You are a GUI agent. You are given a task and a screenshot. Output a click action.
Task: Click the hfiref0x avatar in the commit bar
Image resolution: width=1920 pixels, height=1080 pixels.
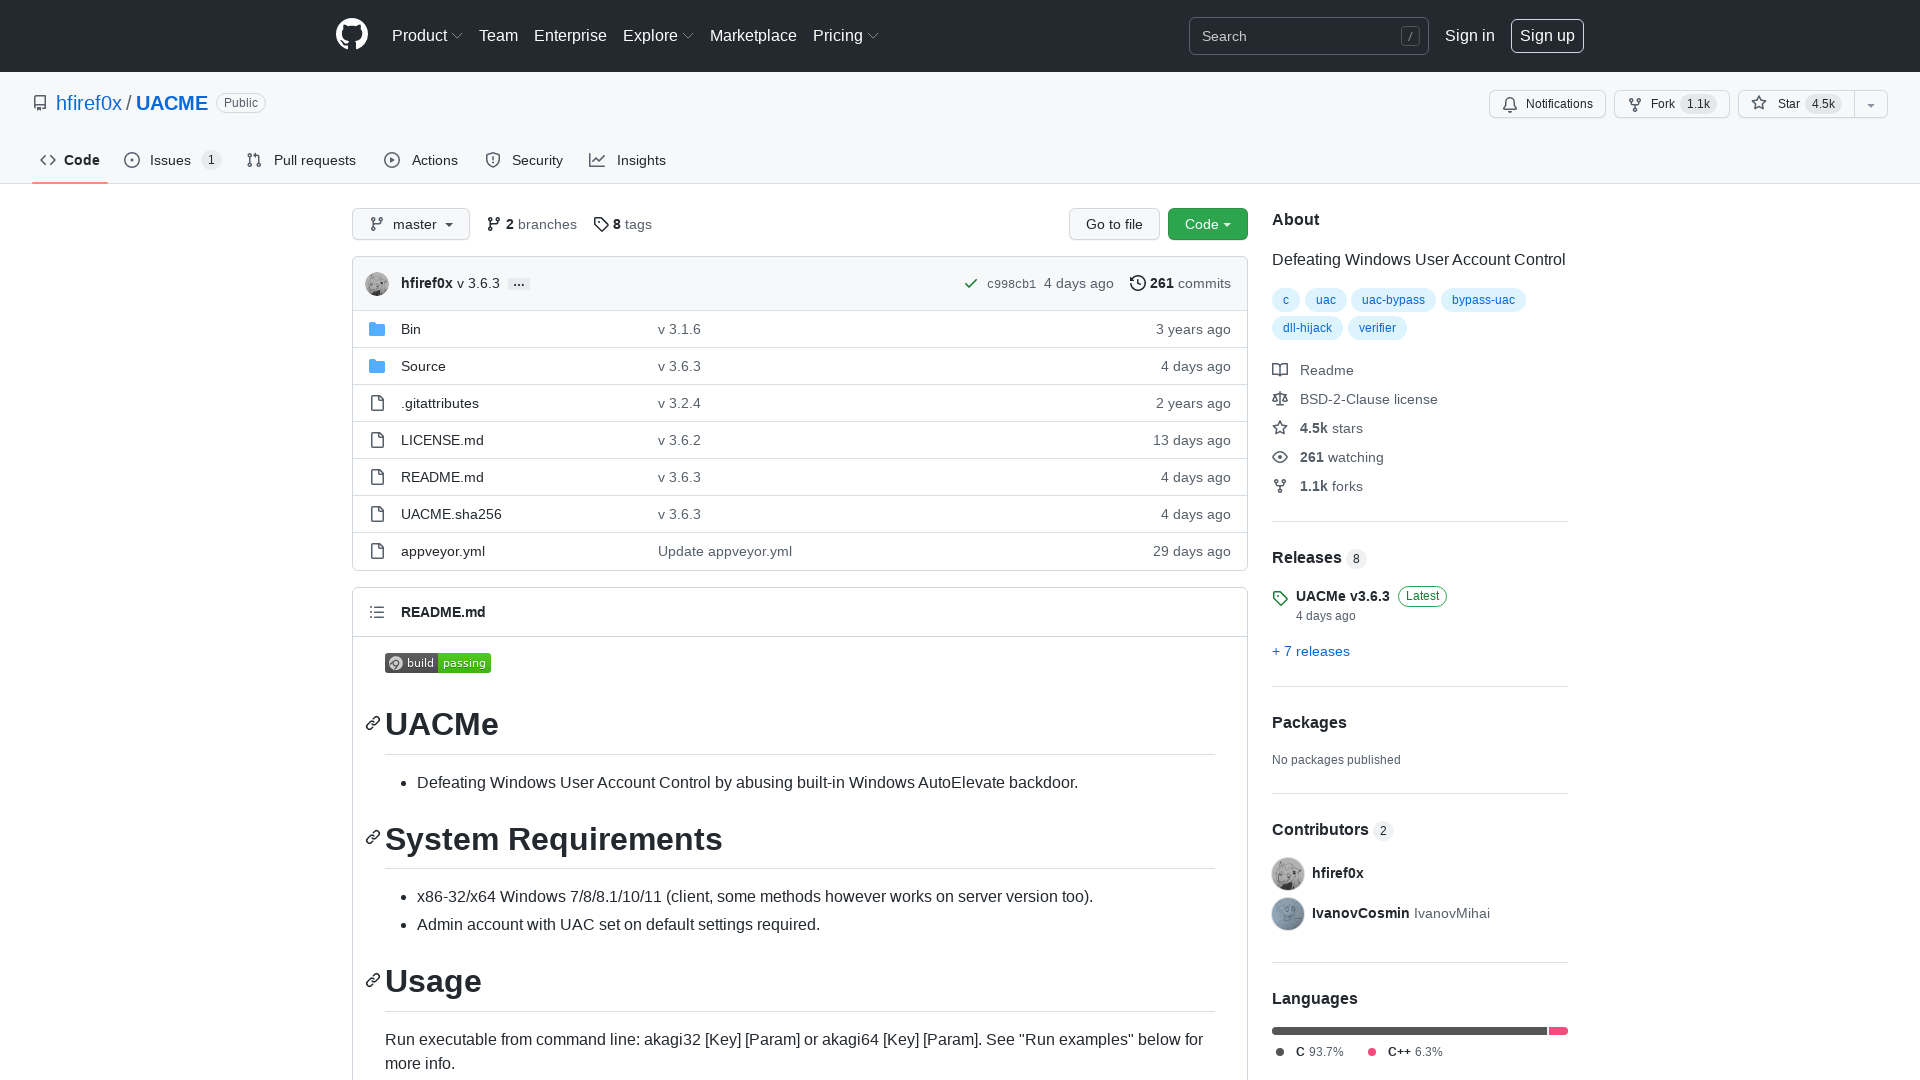pyautogui.click(x=377, y=284)
